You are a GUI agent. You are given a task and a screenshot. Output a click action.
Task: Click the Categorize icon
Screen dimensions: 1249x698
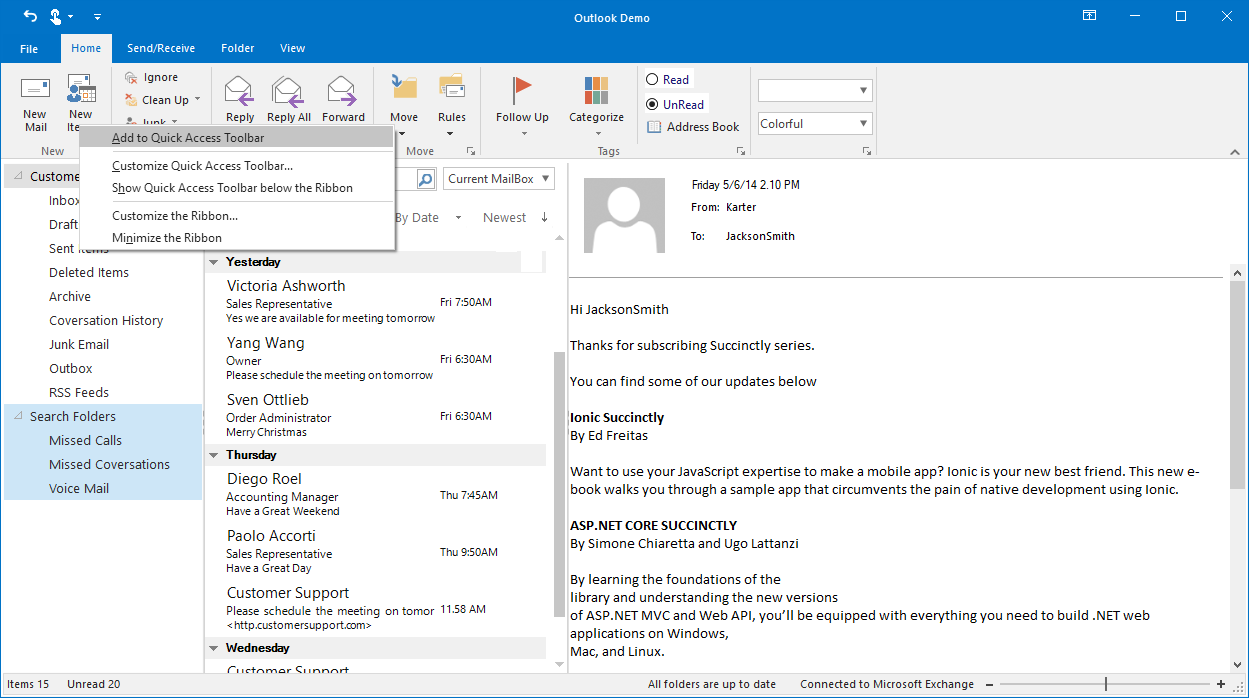pyautogui.click(x=596, y=100)
